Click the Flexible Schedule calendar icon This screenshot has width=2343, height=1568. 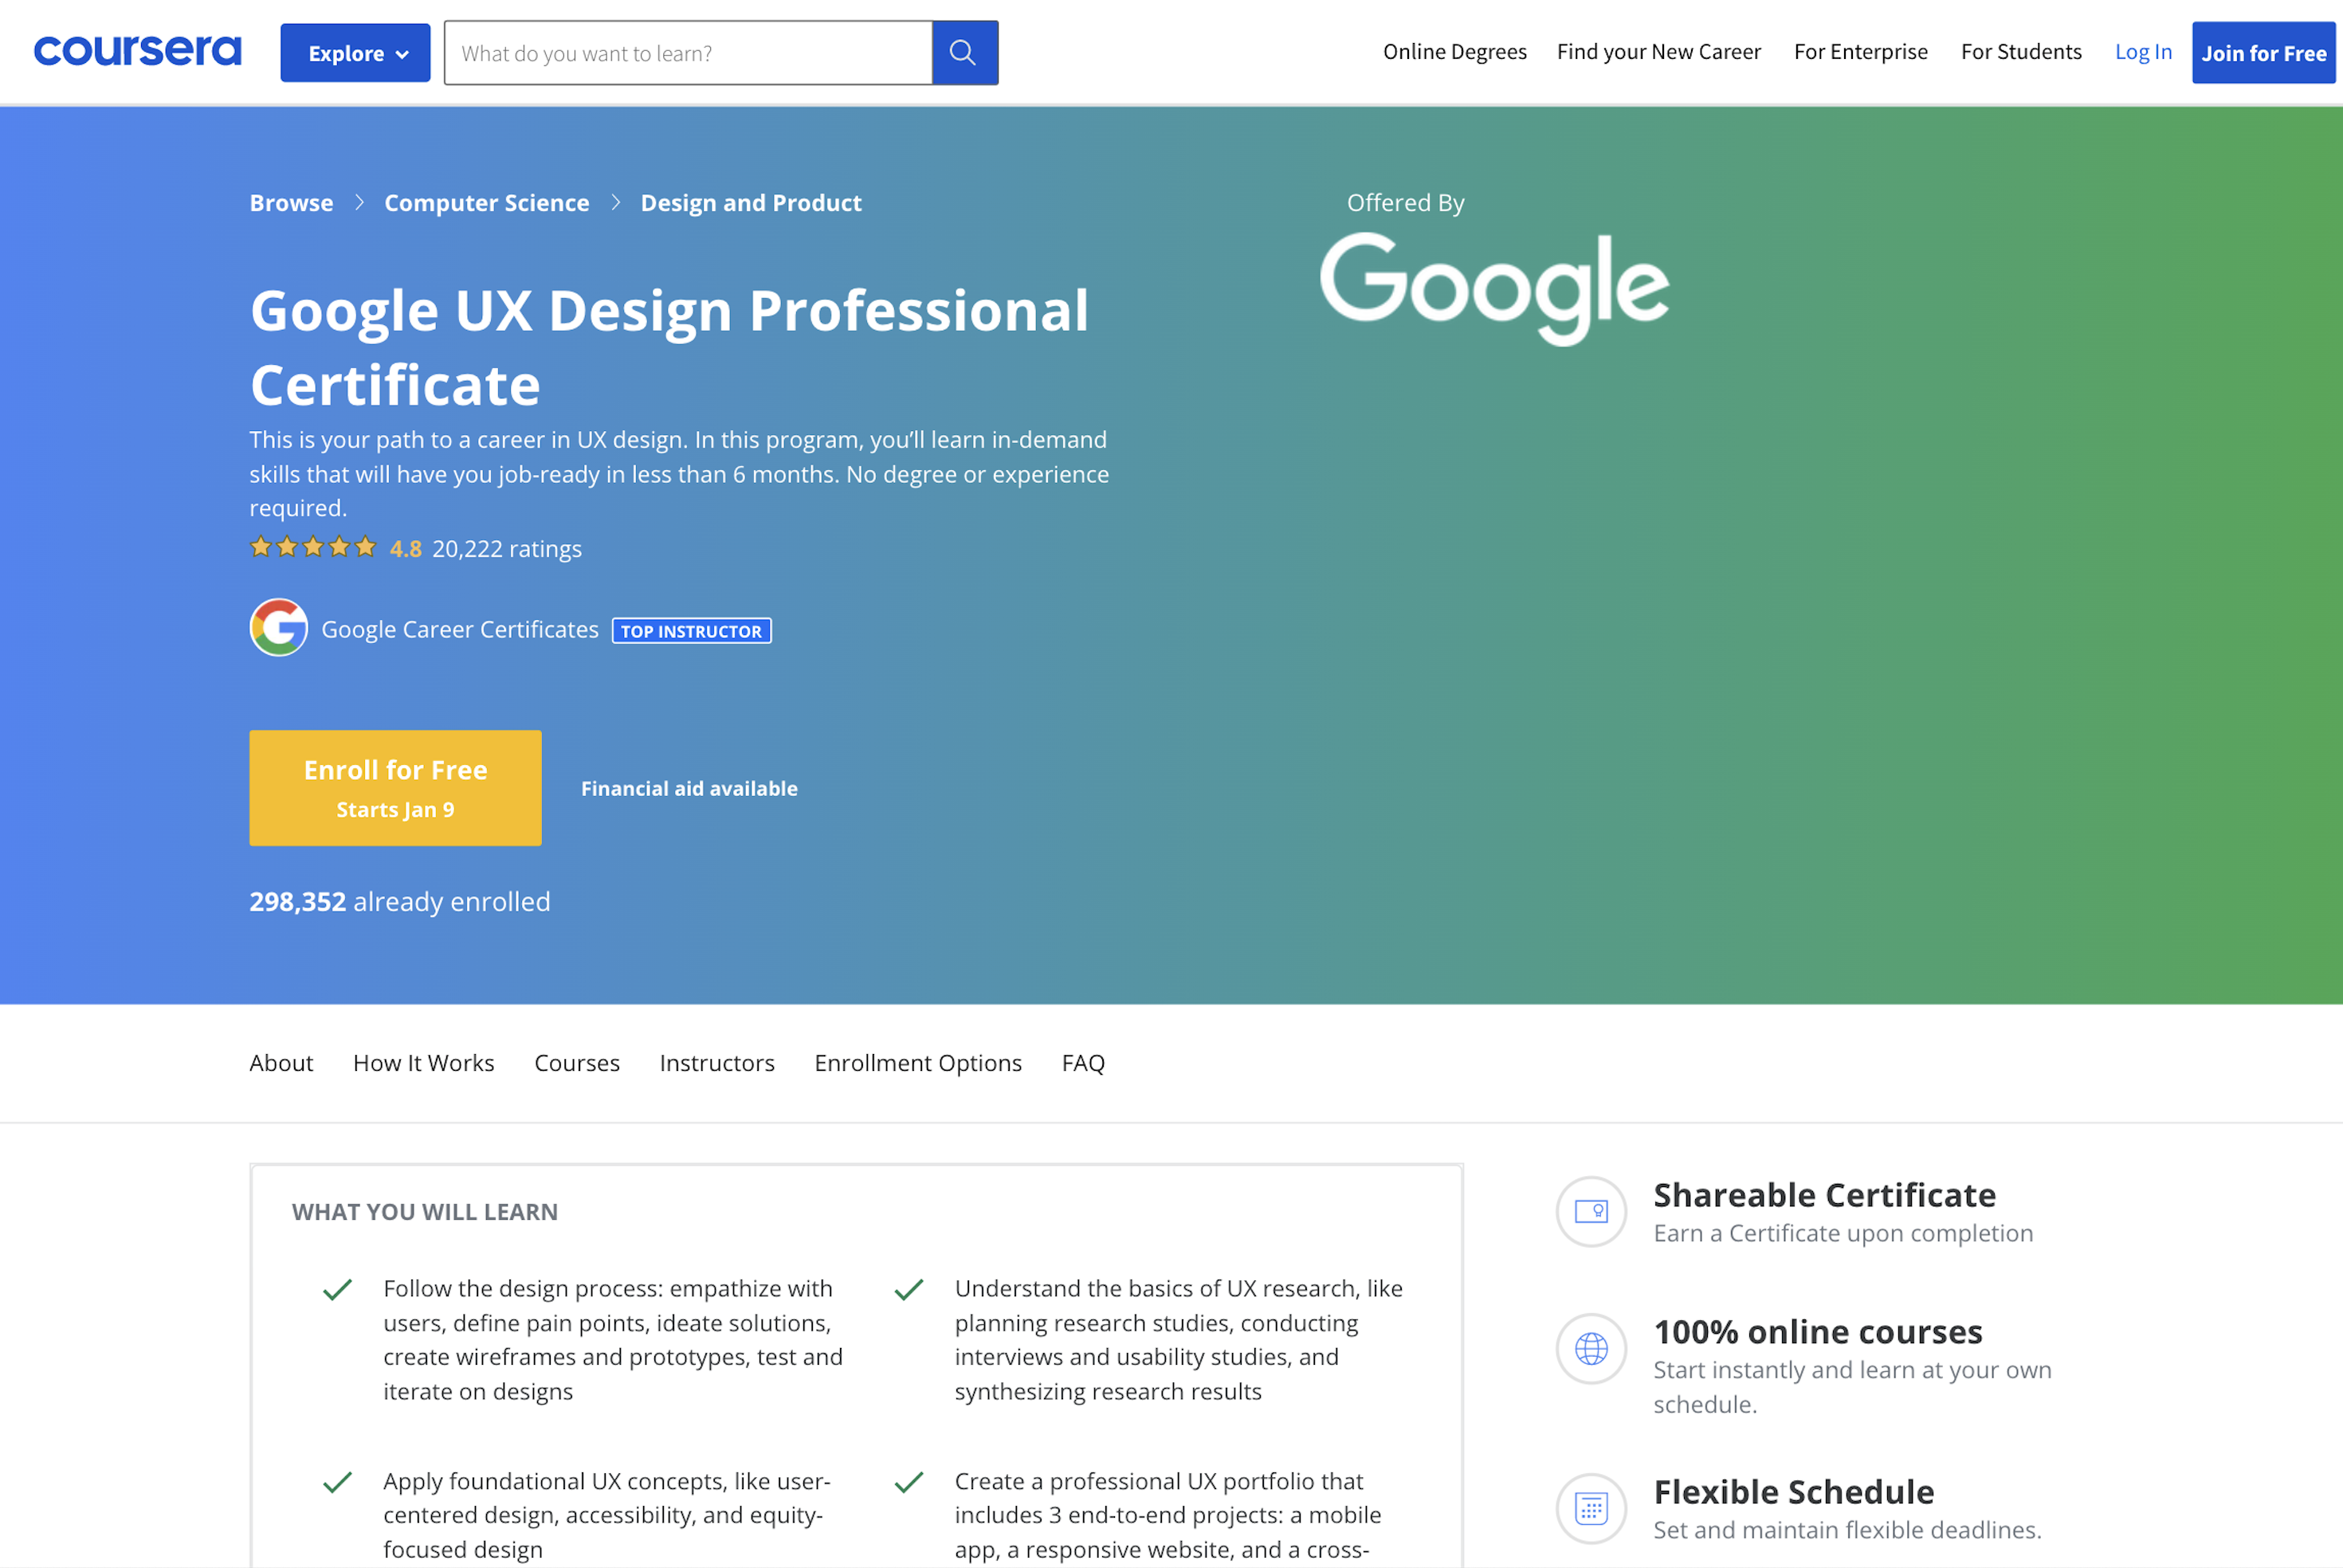[1591, 1508]
